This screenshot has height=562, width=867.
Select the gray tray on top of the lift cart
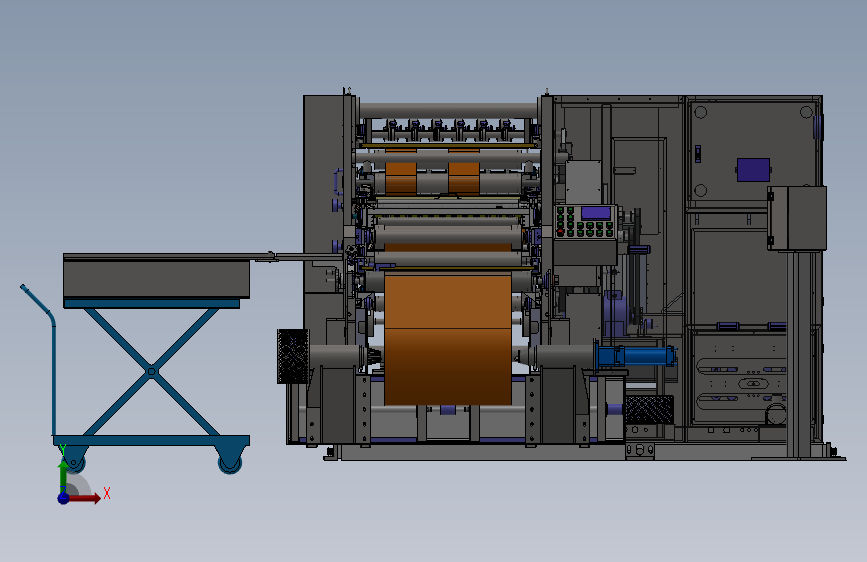click(156, 276)
